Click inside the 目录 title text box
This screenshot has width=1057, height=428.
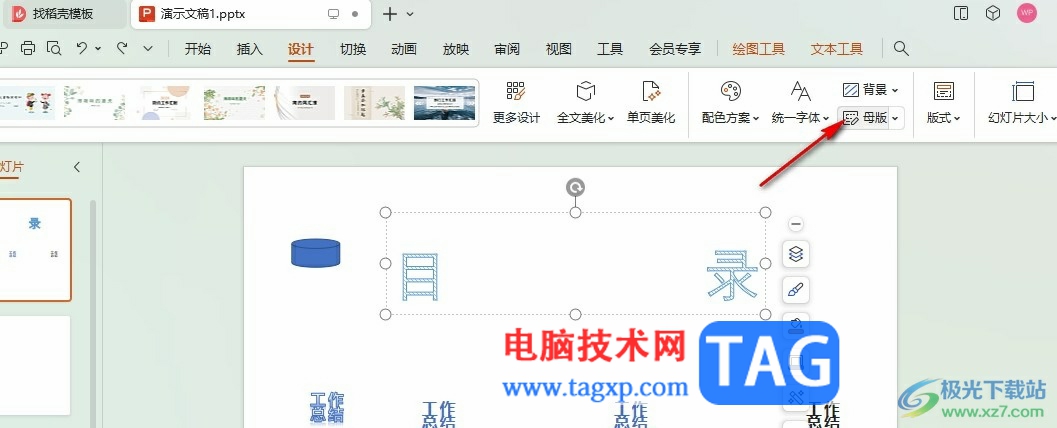coord(575,264)
